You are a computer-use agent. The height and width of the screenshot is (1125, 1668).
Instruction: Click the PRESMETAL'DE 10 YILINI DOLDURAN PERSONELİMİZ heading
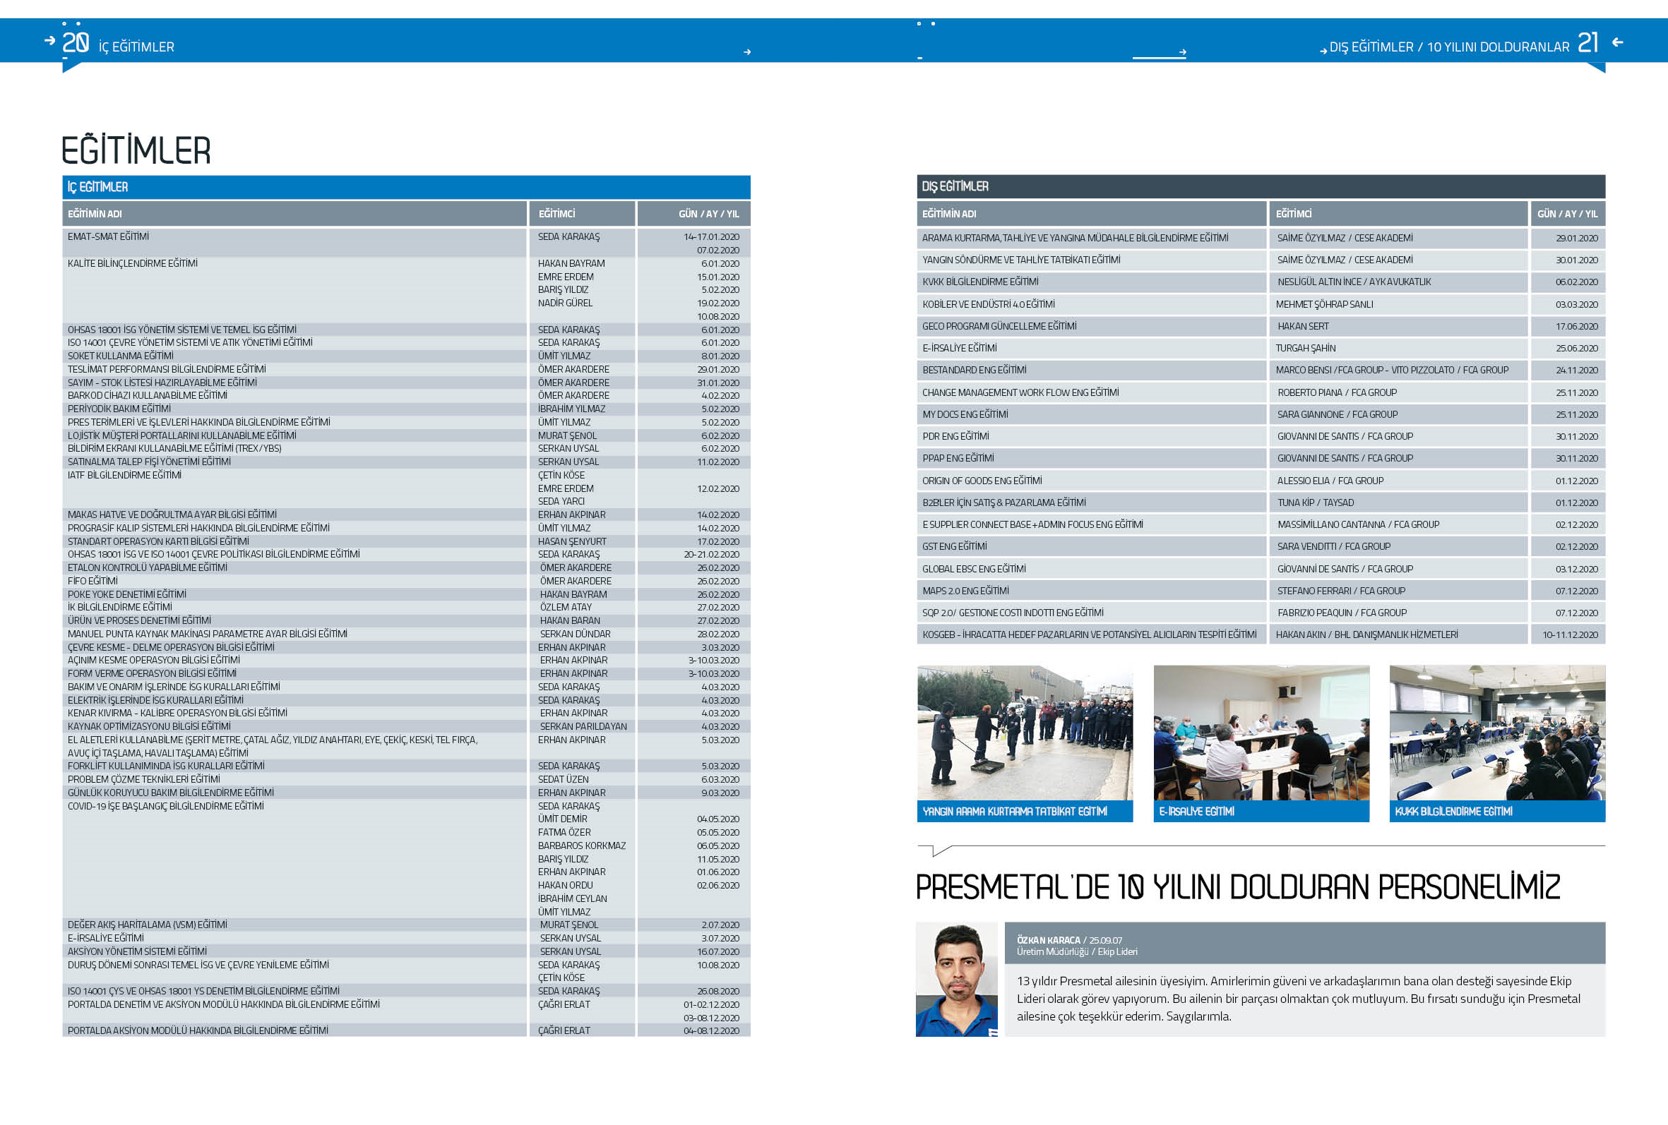click(x=1237, y=887)
